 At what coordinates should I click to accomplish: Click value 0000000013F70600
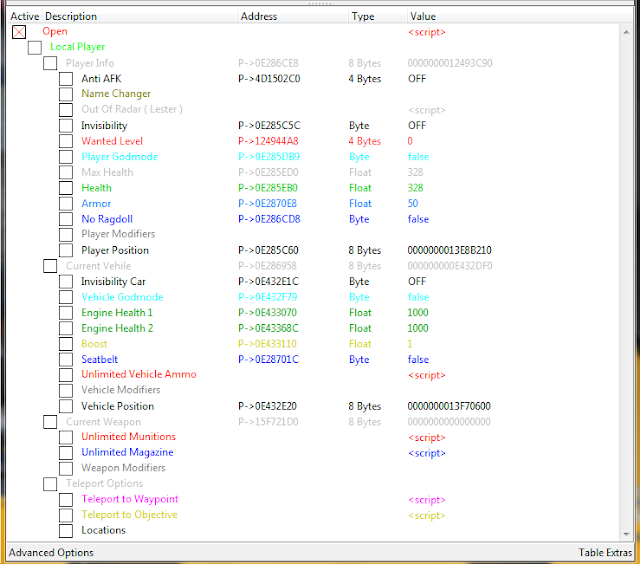tap(449, 406)
